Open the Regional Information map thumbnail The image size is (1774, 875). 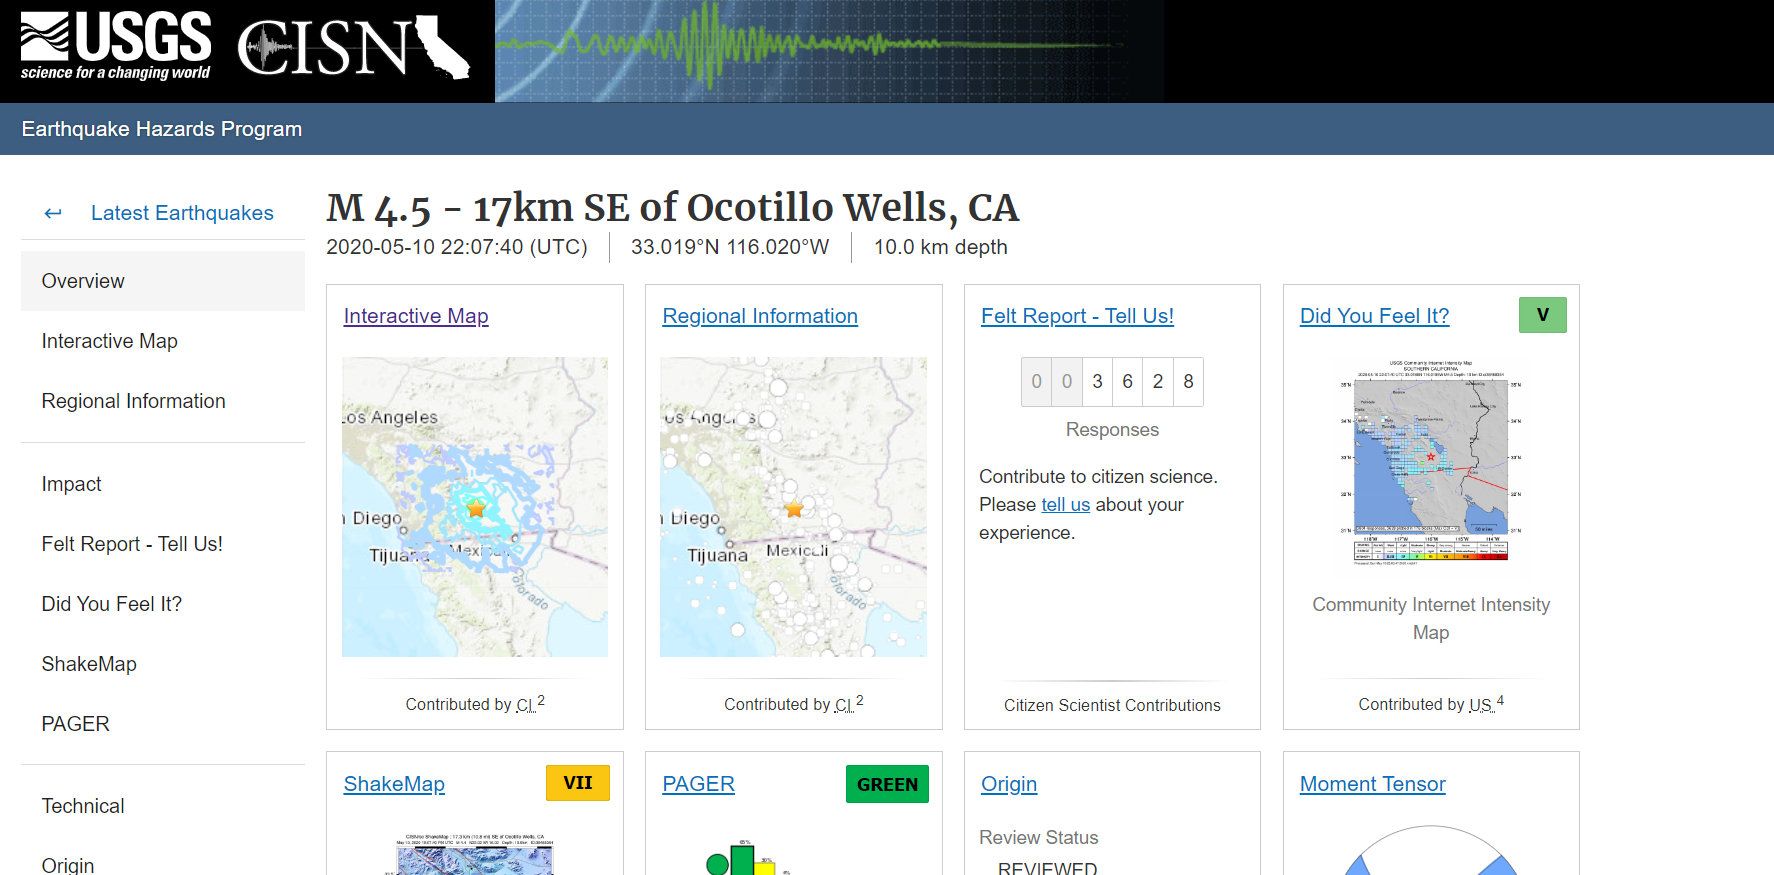point(793,507)
